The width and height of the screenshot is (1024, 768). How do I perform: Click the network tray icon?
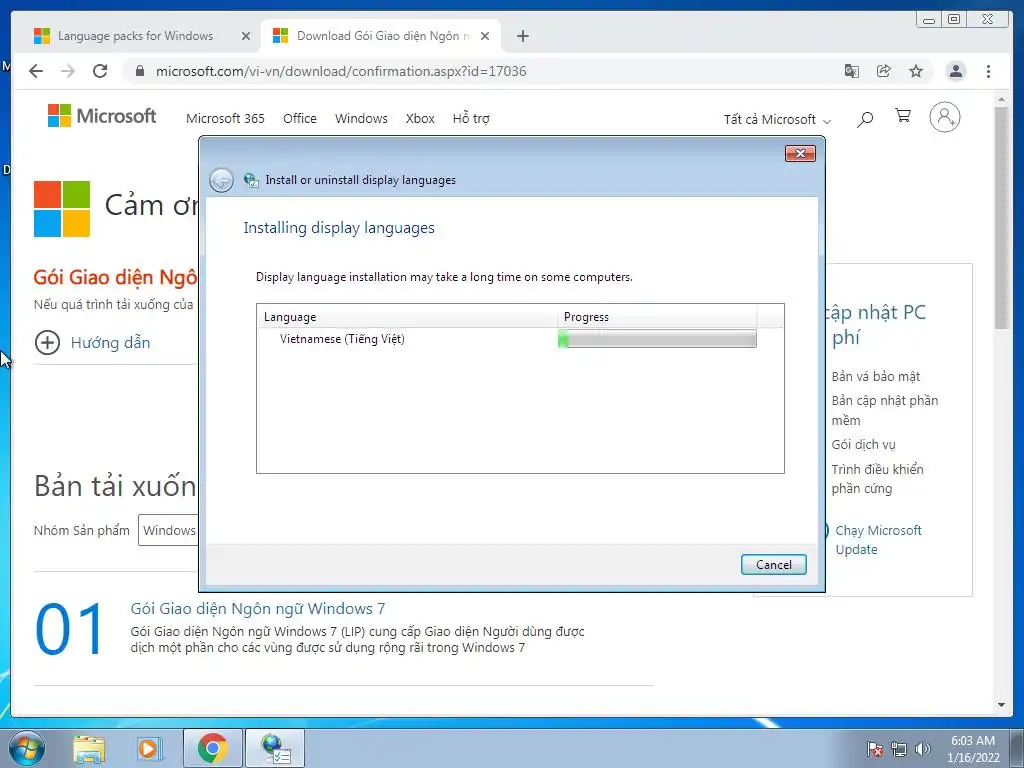coord(899,749)
